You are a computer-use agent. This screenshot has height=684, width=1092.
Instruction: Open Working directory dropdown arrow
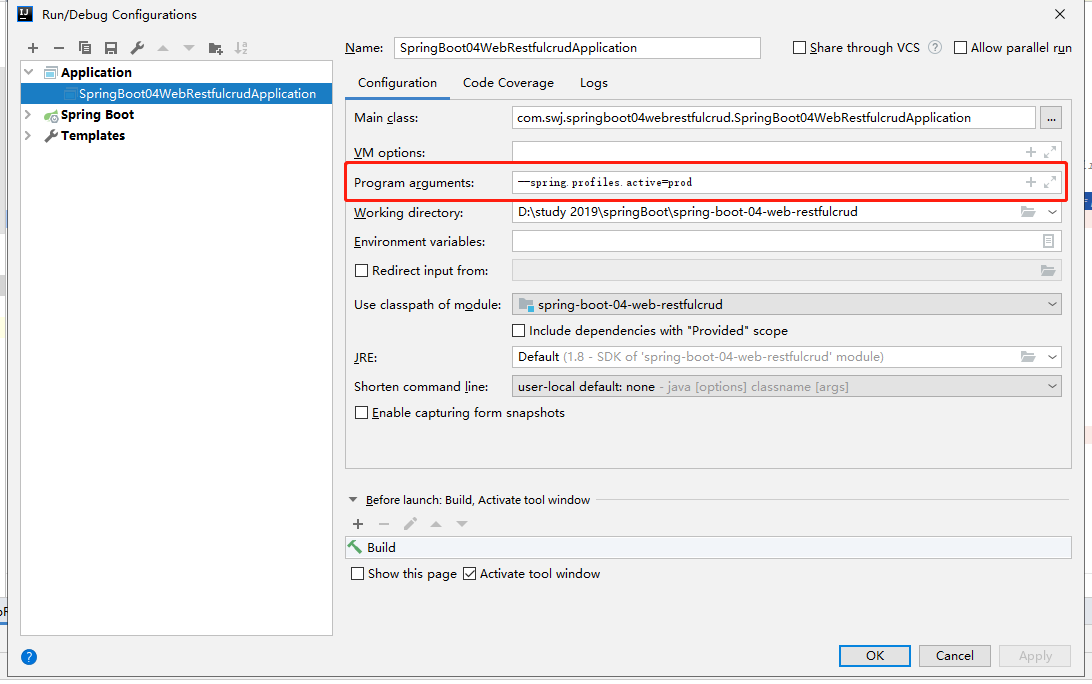click(x=1052, y=212)
